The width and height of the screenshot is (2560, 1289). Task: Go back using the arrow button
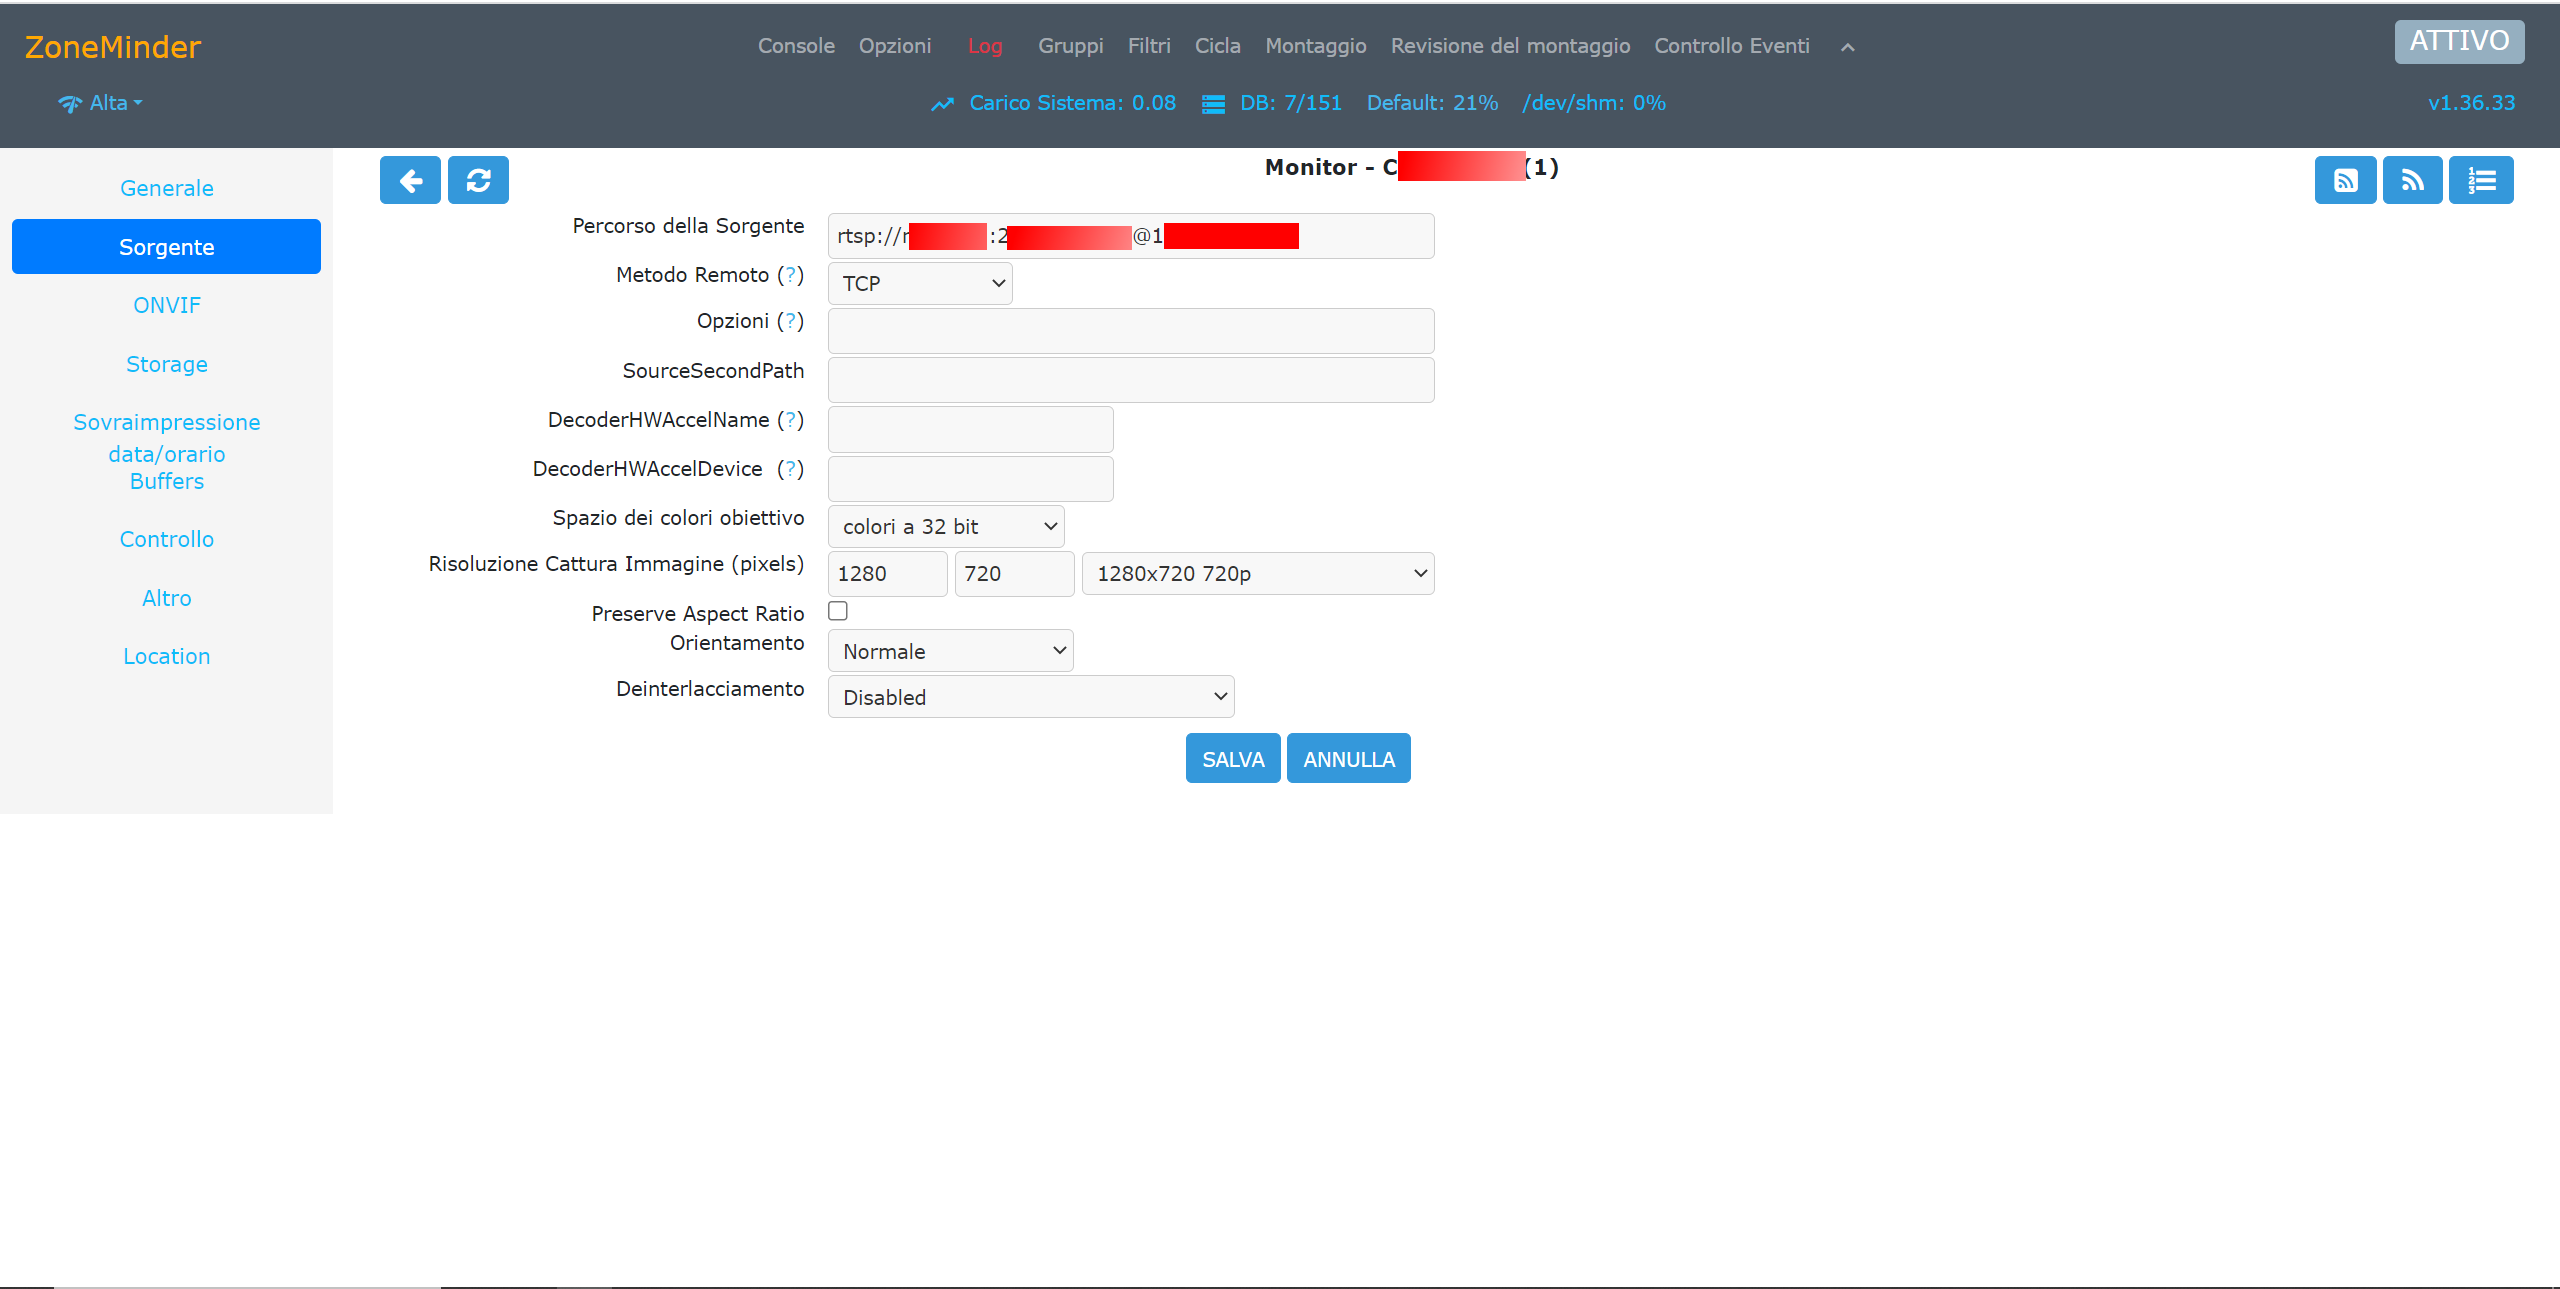(410, 180)
